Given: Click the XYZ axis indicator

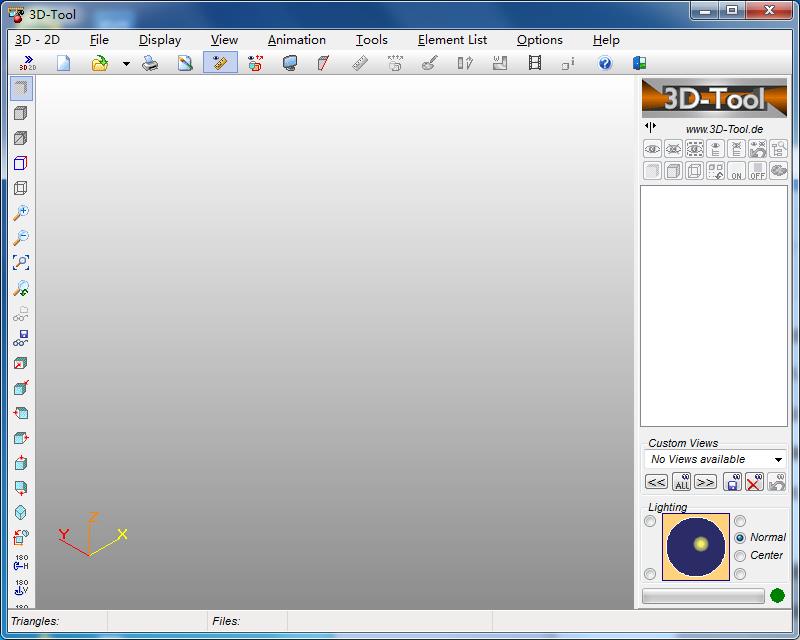Looking at the screenshot, I should point(92,534).
